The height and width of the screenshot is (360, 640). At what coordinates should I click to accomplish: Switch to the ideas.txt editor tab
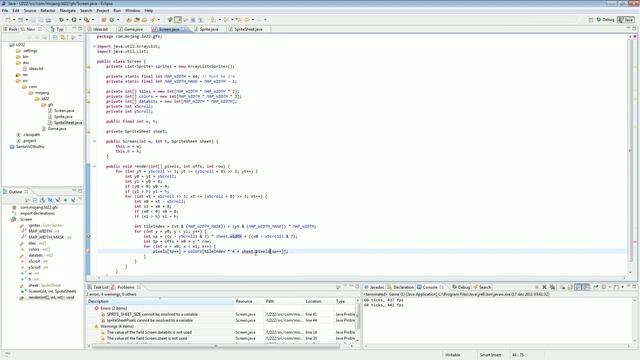(x=98, y=29)
